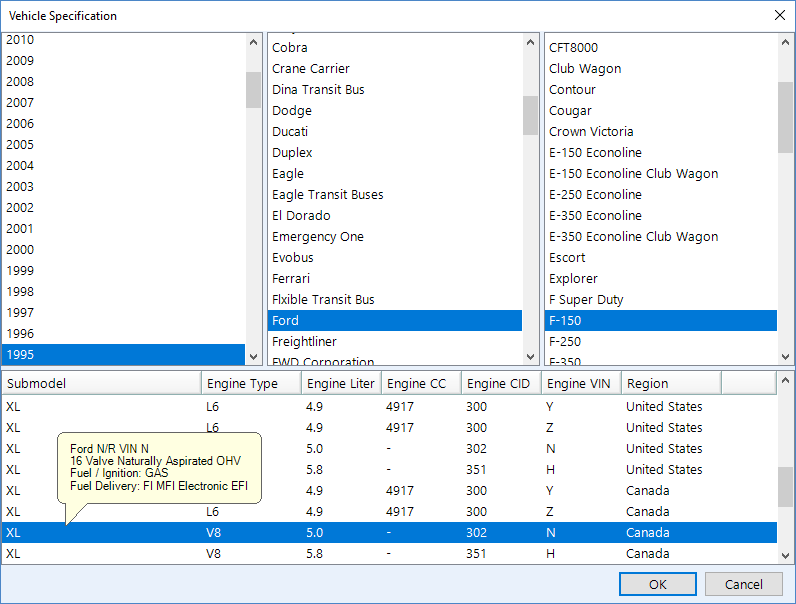Select Dina Transit Bus make
796x604 pixels.
tap(395, 90)
